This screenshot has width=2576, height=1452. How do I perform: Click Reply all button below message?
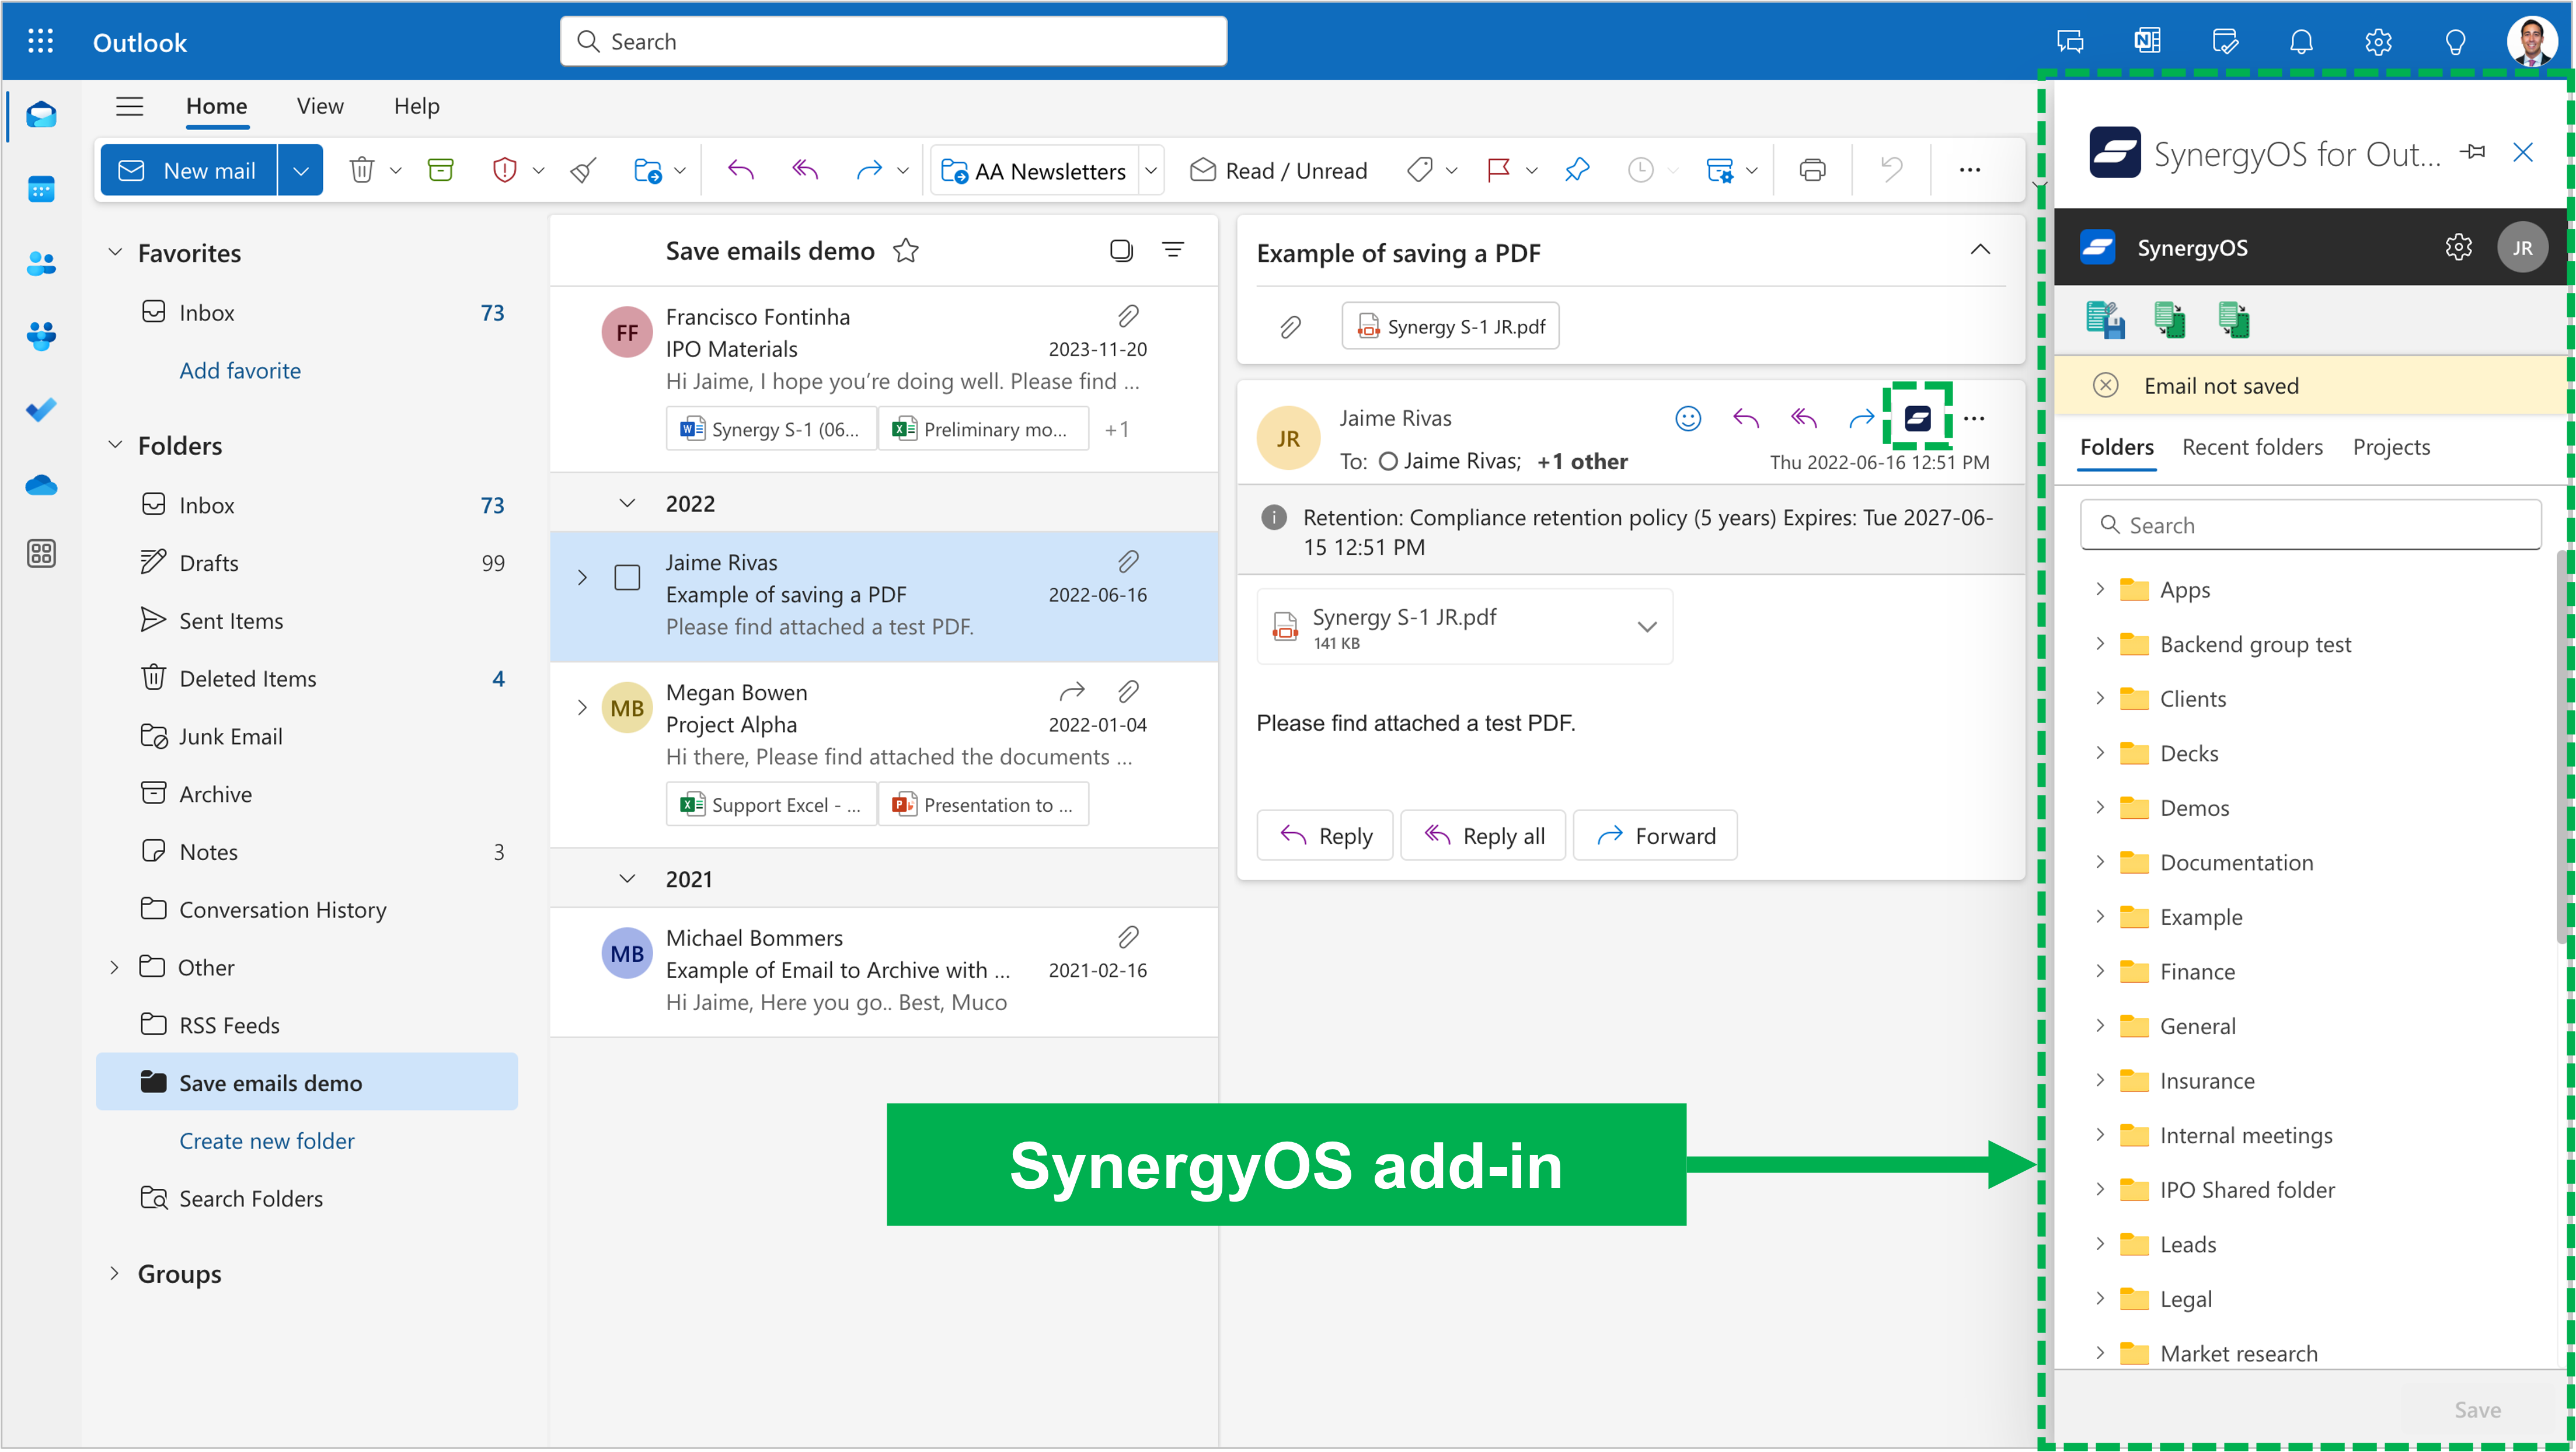pyautogui.click(x=1483, y=835)
